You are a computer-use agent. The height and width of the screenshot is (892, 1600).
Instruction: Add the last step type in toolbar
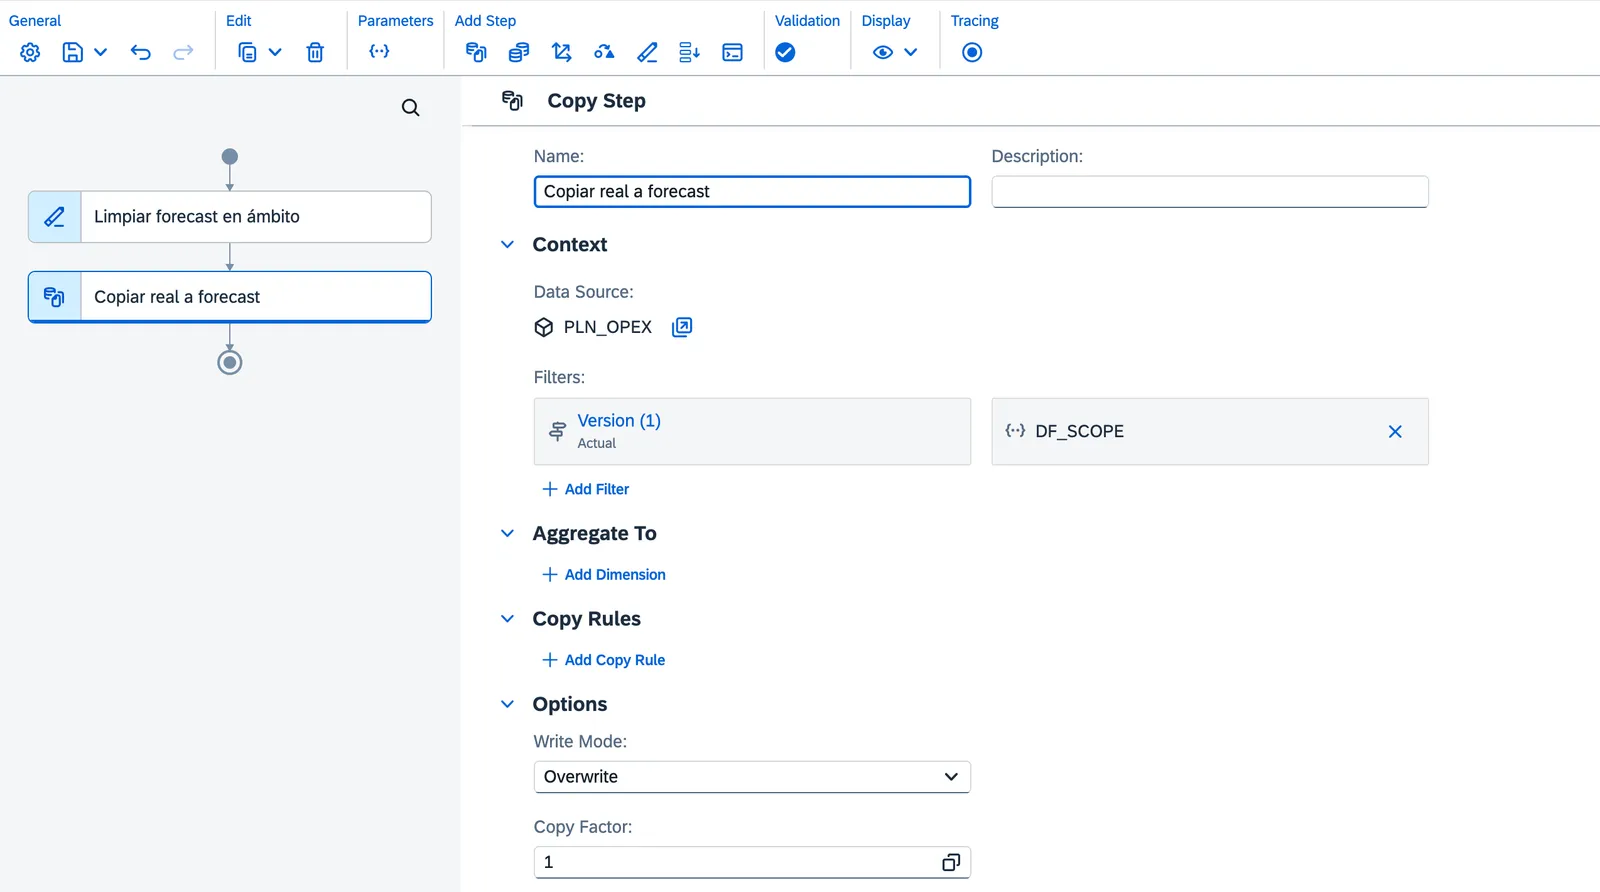pyautogui.click(x=732, y=52)
